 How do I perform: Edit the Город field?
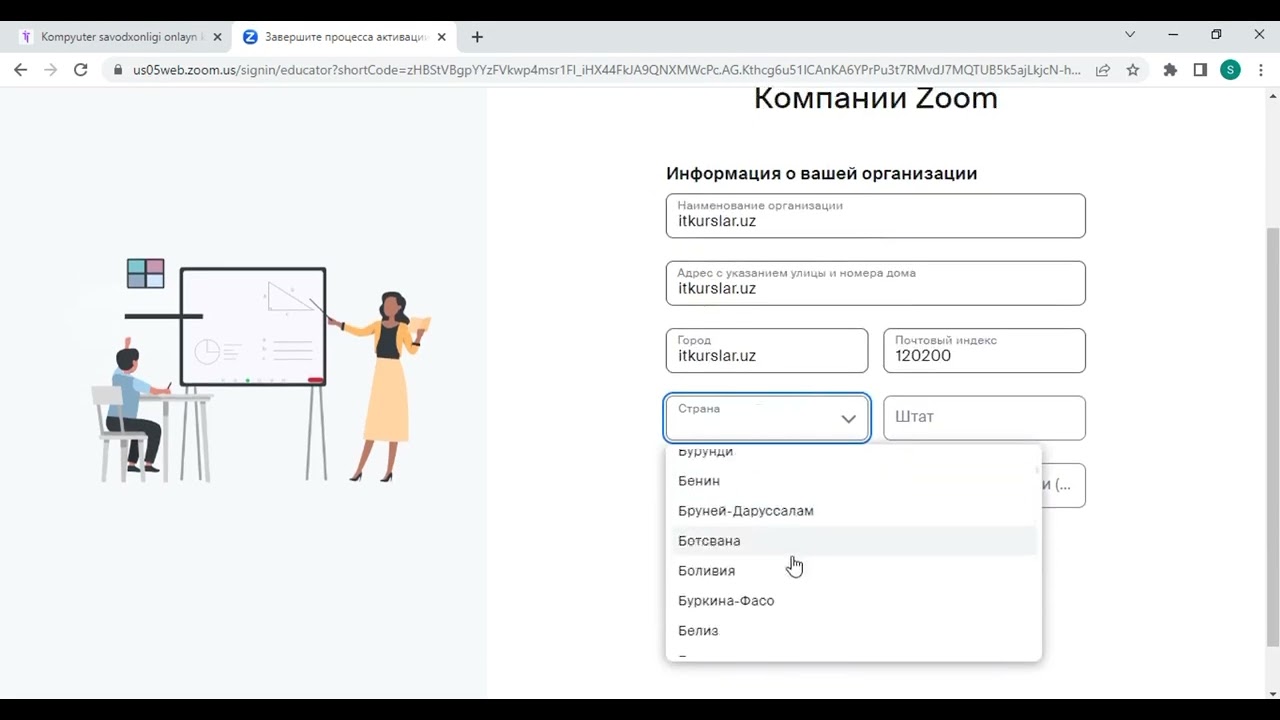tap(767, 351)
